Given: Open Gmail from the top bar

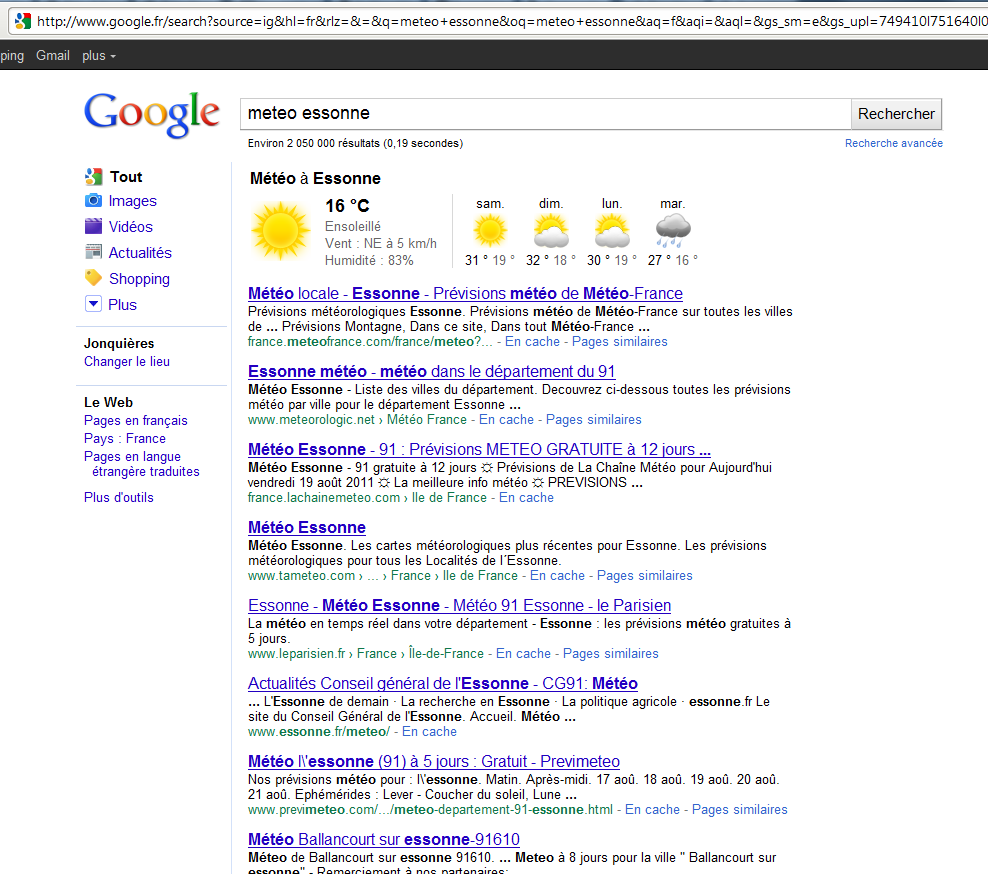Looking at the screenshot, I should click(x=53, y=55).
